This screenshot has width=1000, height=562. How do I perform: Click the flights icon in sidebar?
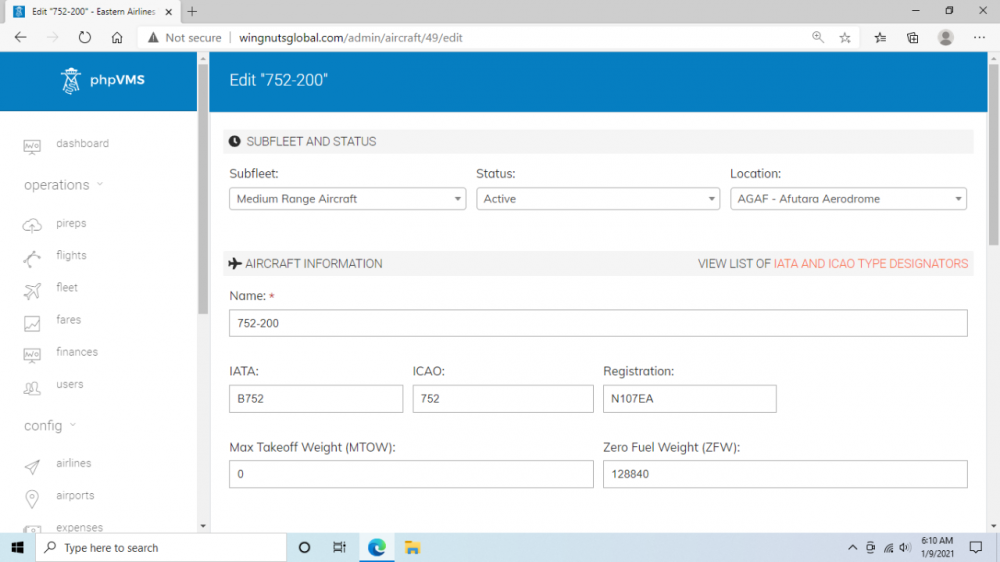pyautogui.click(x=32, y=258)
